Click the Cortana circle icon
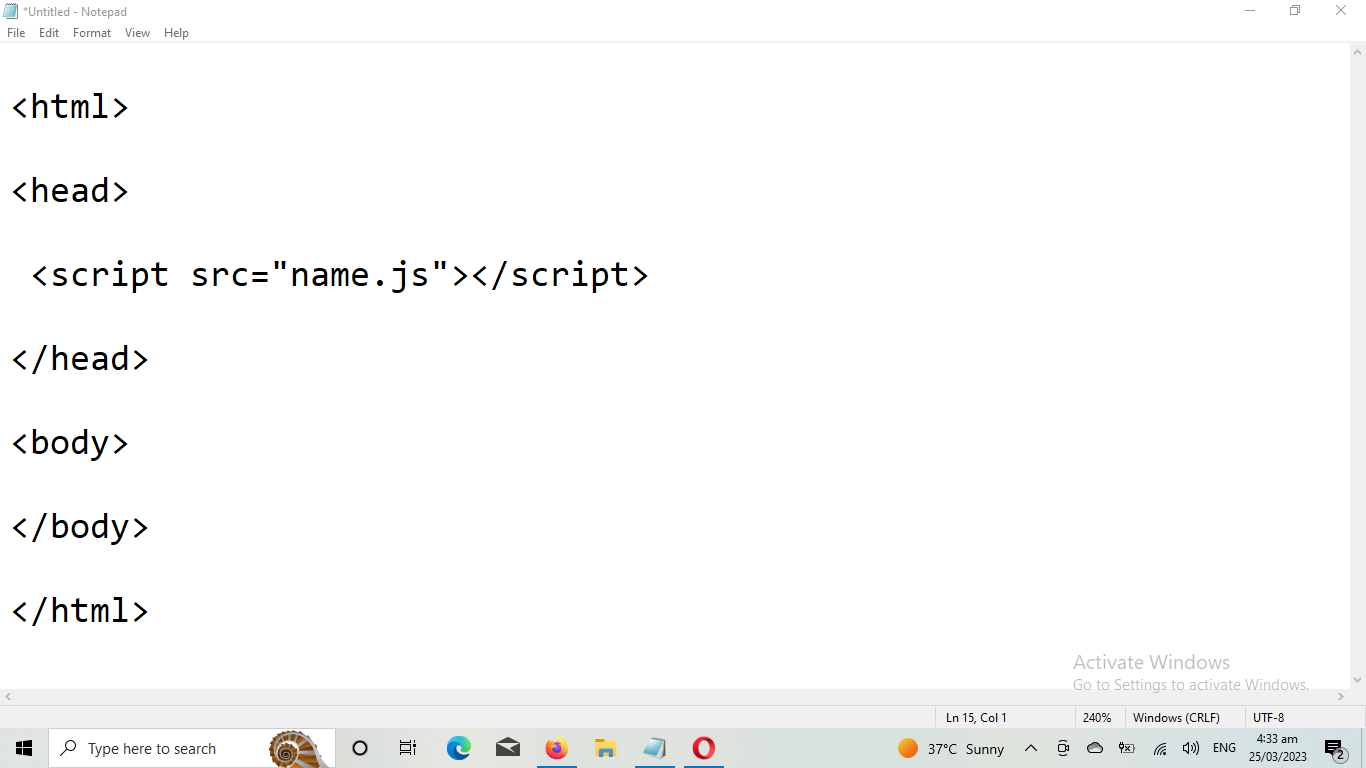The image size is (1366, 768). (x=360, y=748)
